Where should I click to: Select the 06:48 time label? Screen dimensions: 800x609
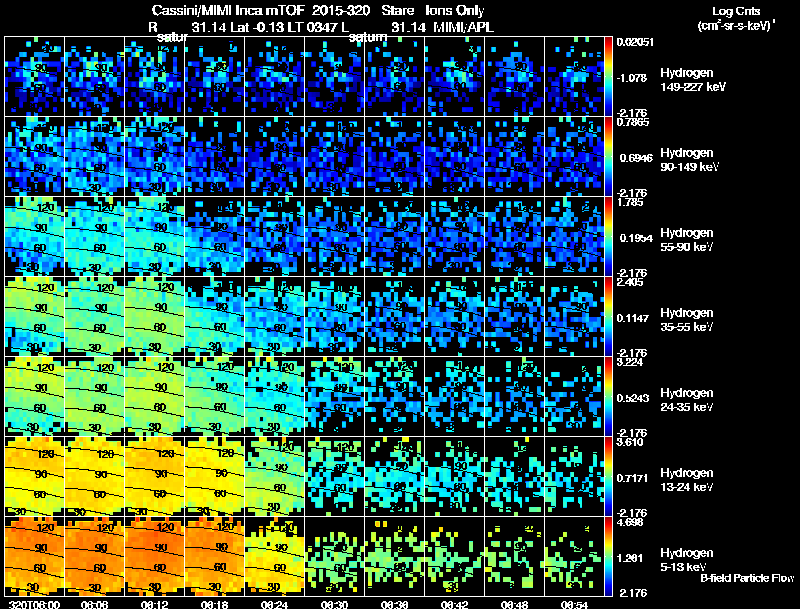[x=514, y=604]
